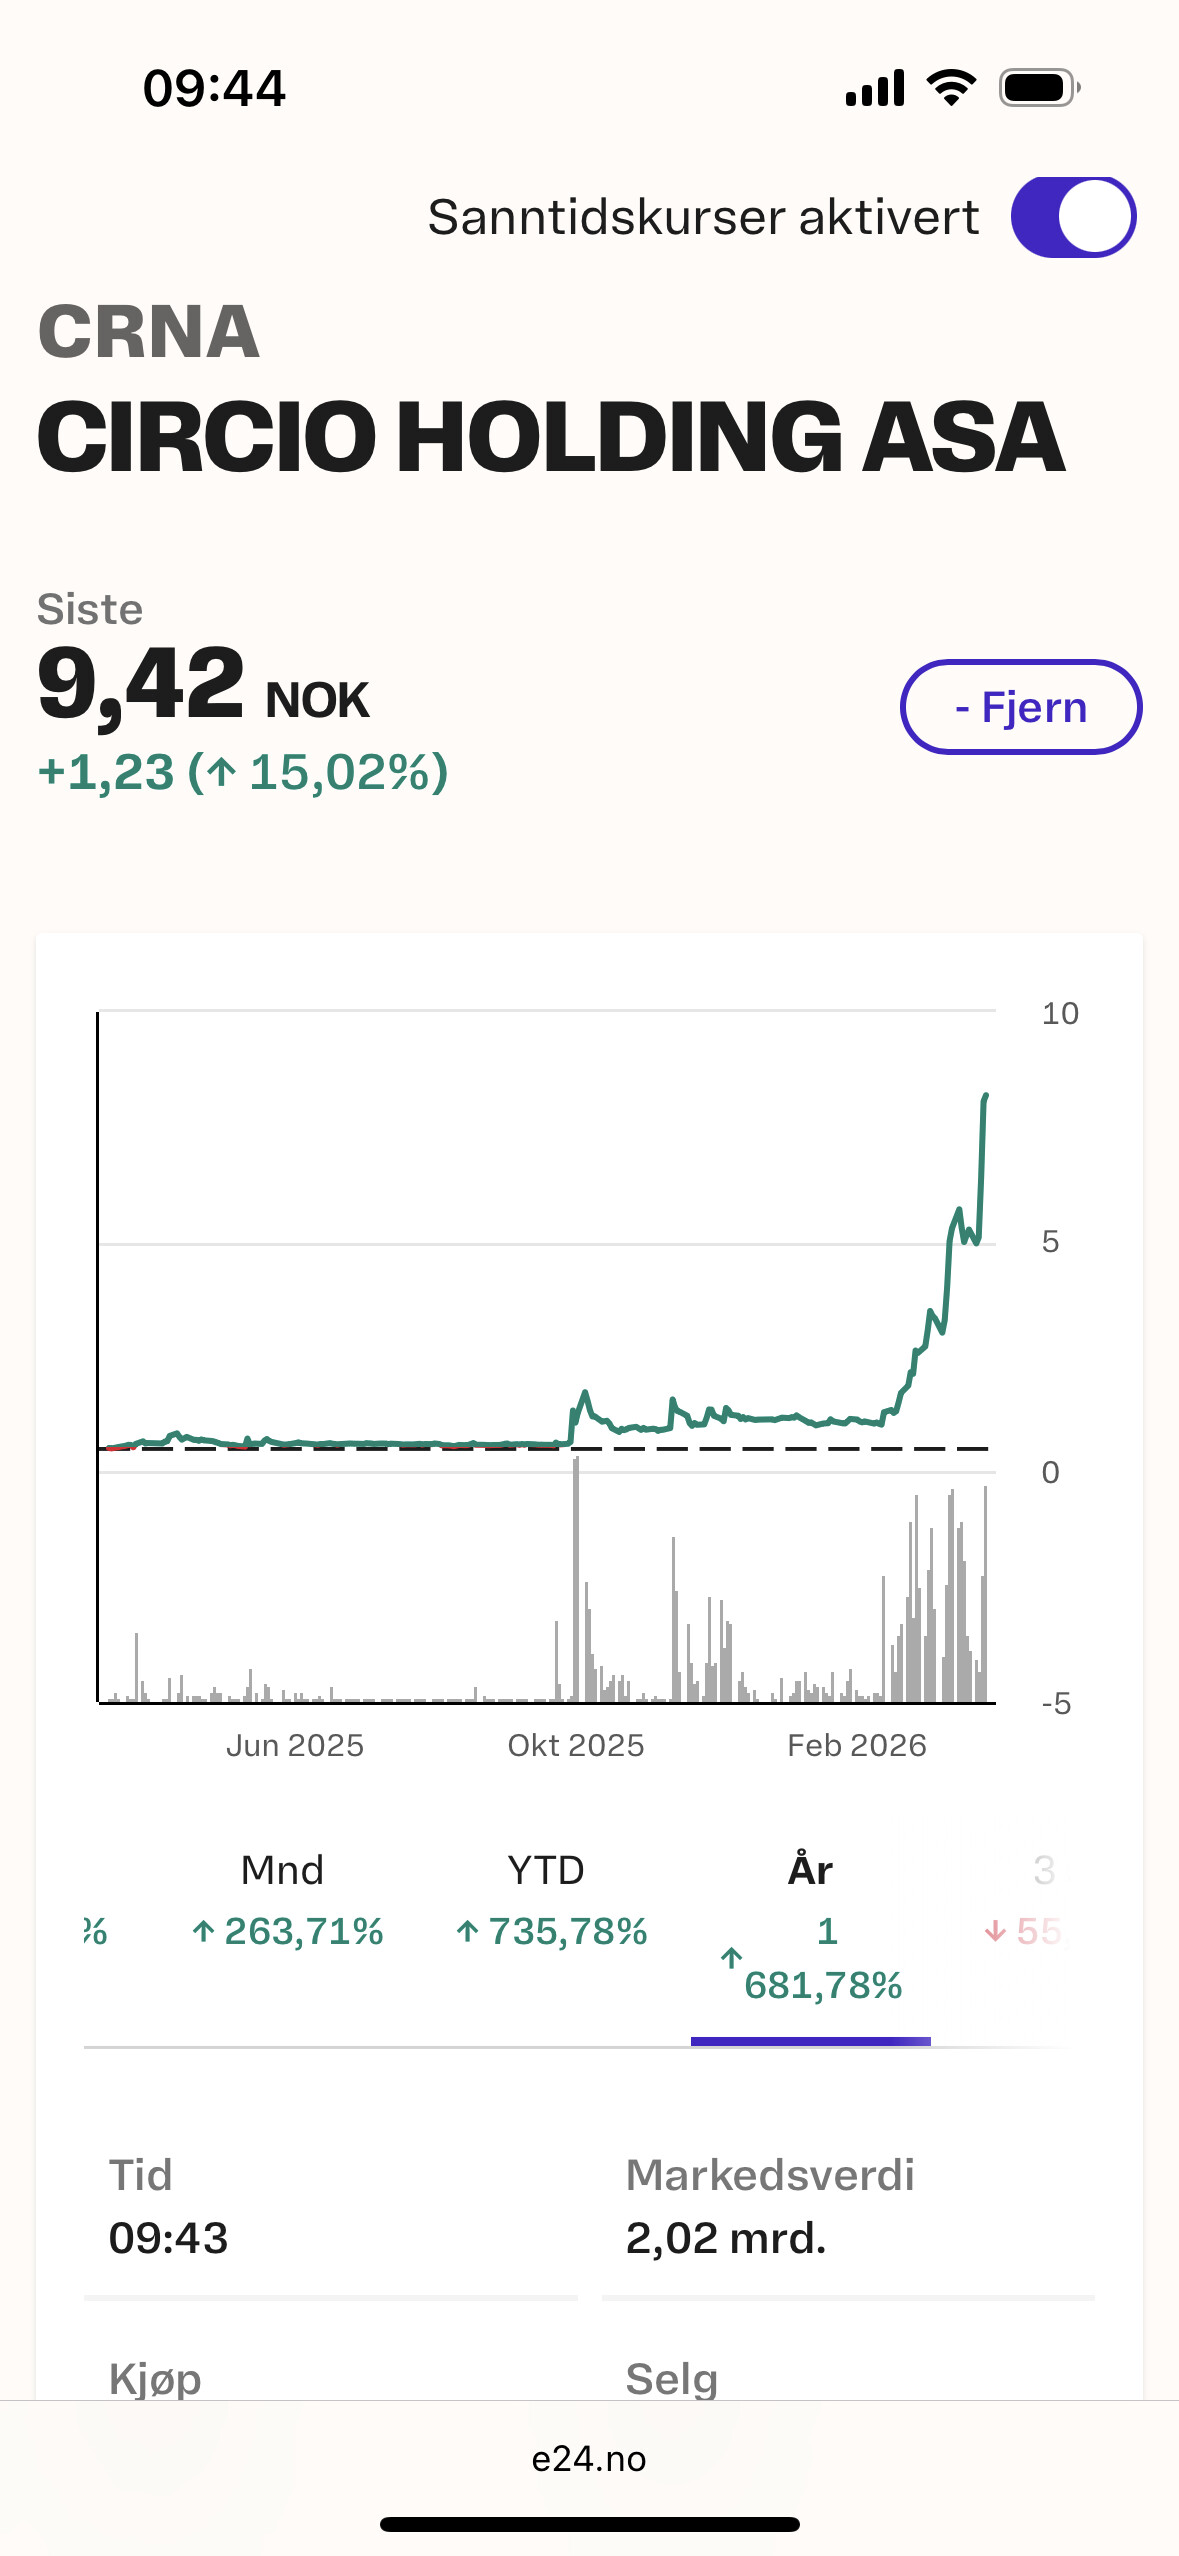Tap the tallest October volume bar
This screenshot has width=1179, height=2556.
pyautogui.click(x=576, y=1580)
